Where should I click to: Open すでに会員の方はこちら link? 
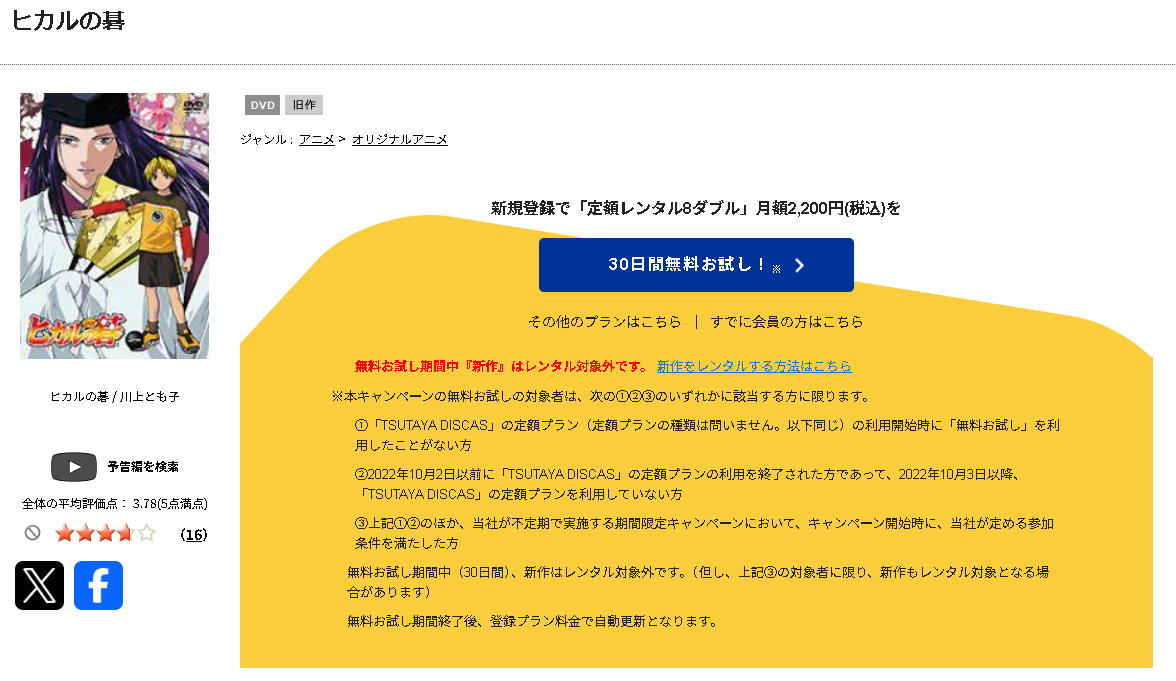pyautogui.click(x=787, y=322)
